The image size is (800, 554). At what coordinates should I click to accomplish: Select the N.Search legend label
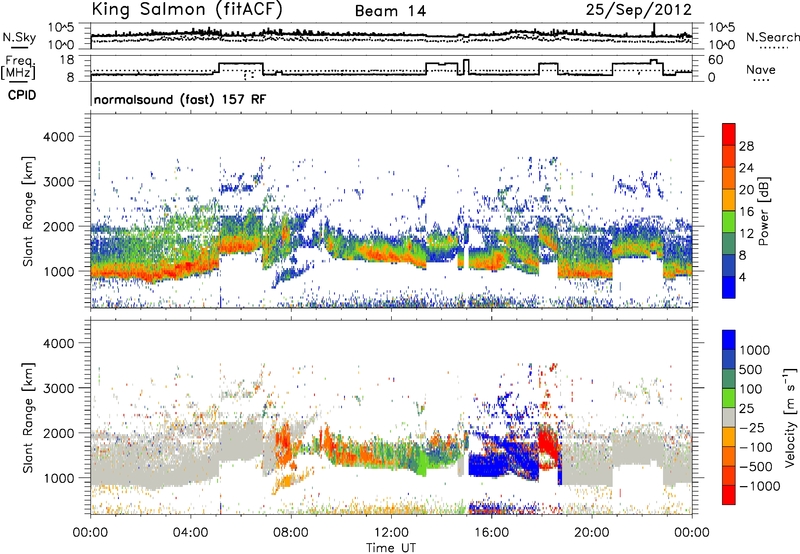tap(772, 37)
